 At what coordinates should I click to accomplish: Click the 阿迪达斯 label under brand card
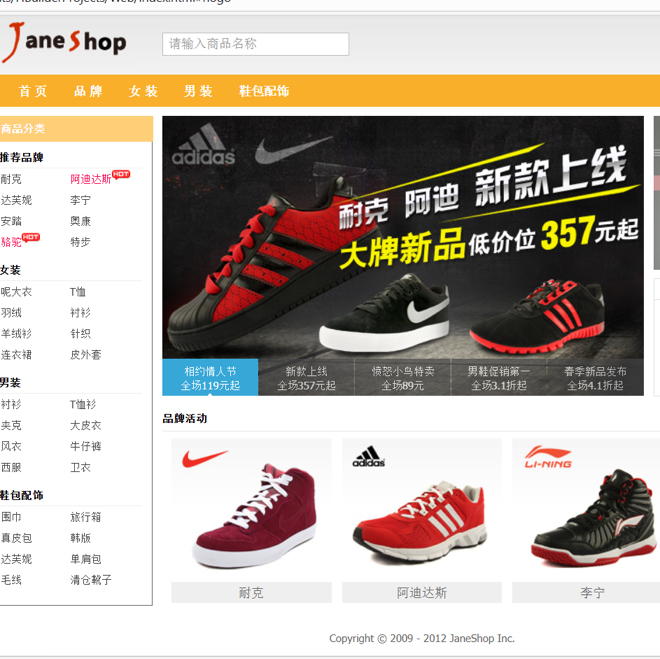pos(422,593)
